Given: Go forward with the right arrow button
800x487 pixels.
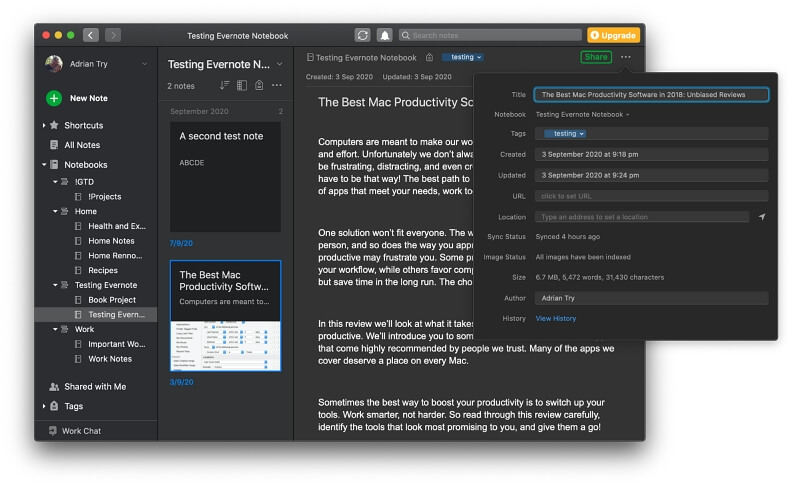Looking at the screenshot, I should click(x=113, y=35).
